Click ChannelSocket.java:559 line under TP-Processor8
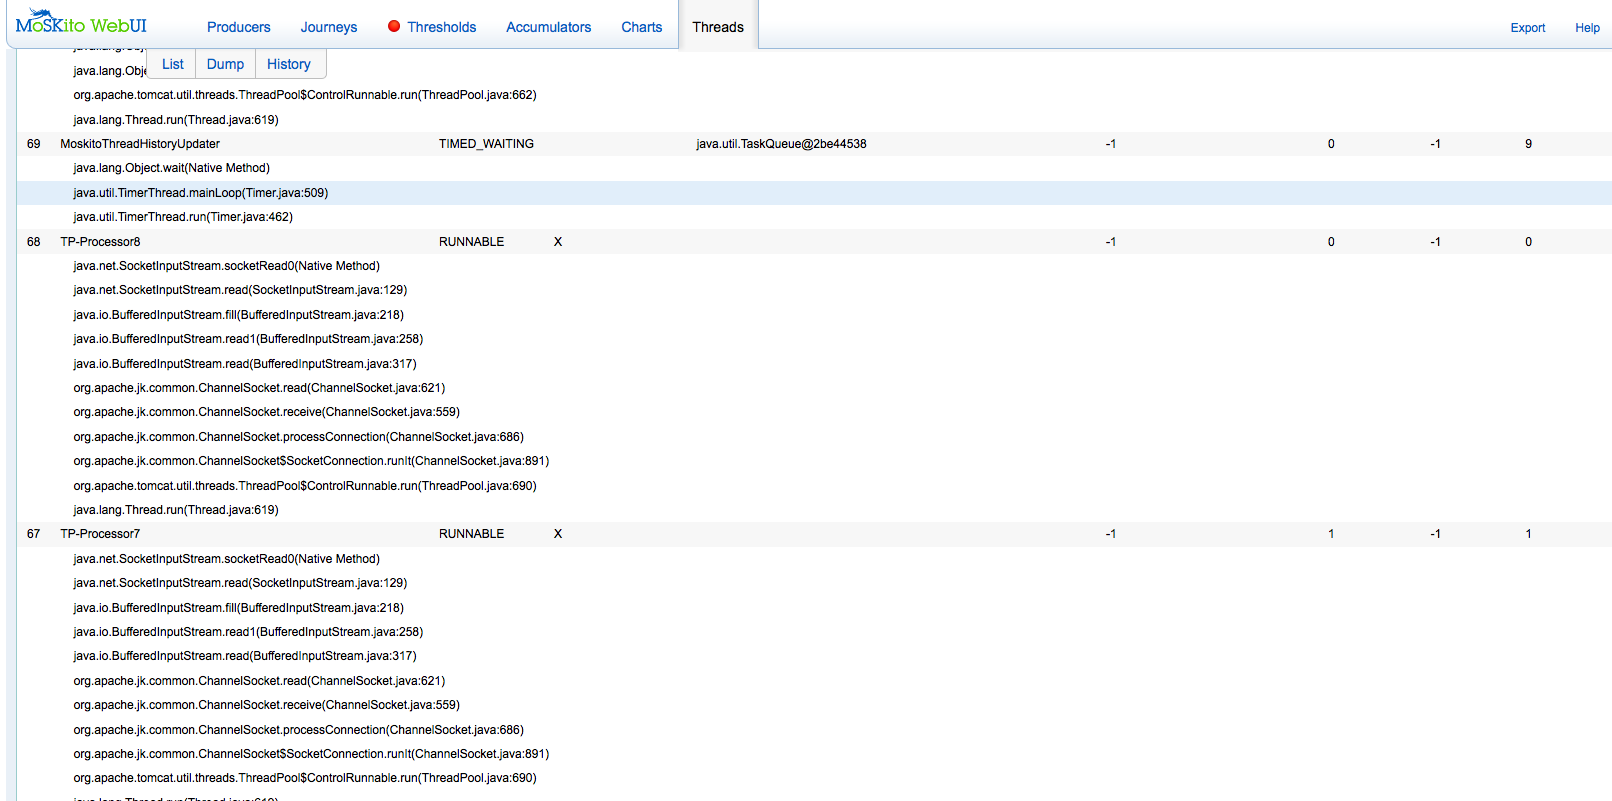The image size is (1612, 801). coord(266,412)
